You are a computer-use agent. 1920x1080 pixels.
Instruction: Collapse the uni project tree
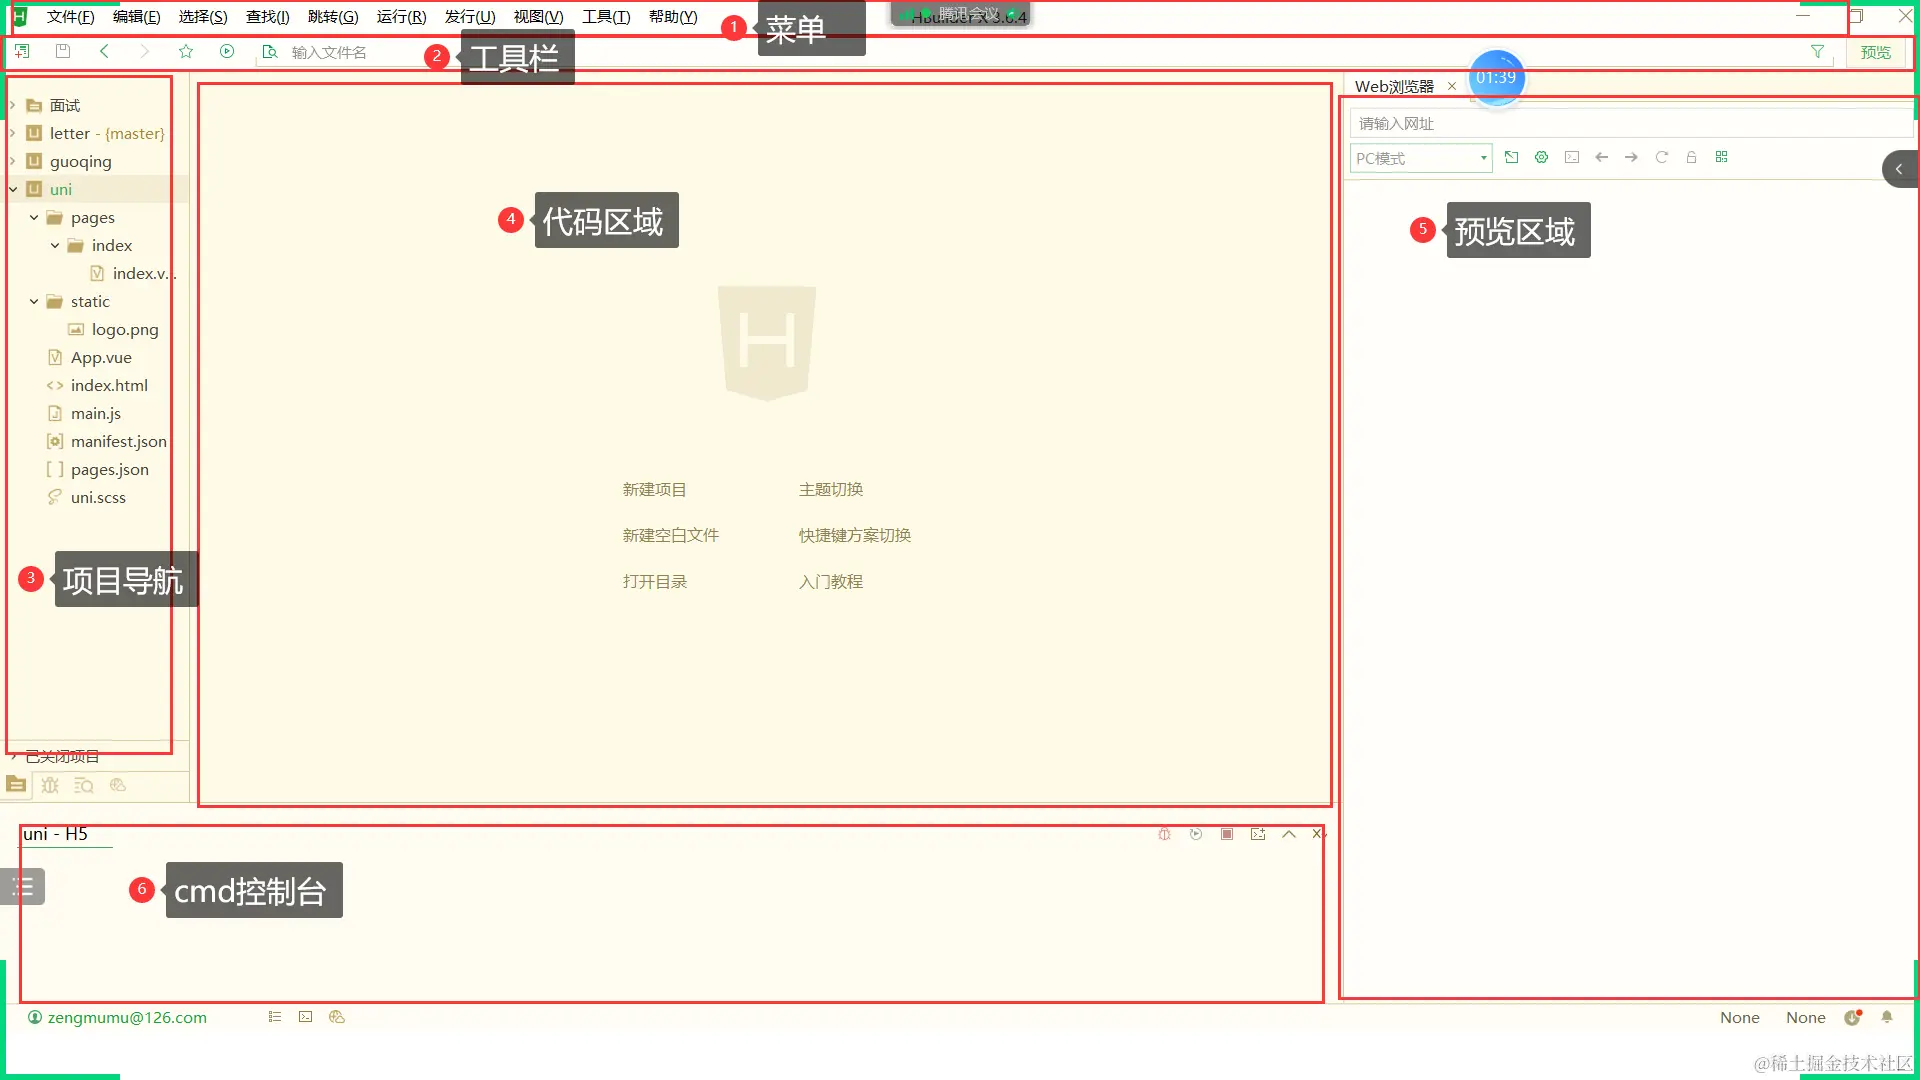[13, 189]
